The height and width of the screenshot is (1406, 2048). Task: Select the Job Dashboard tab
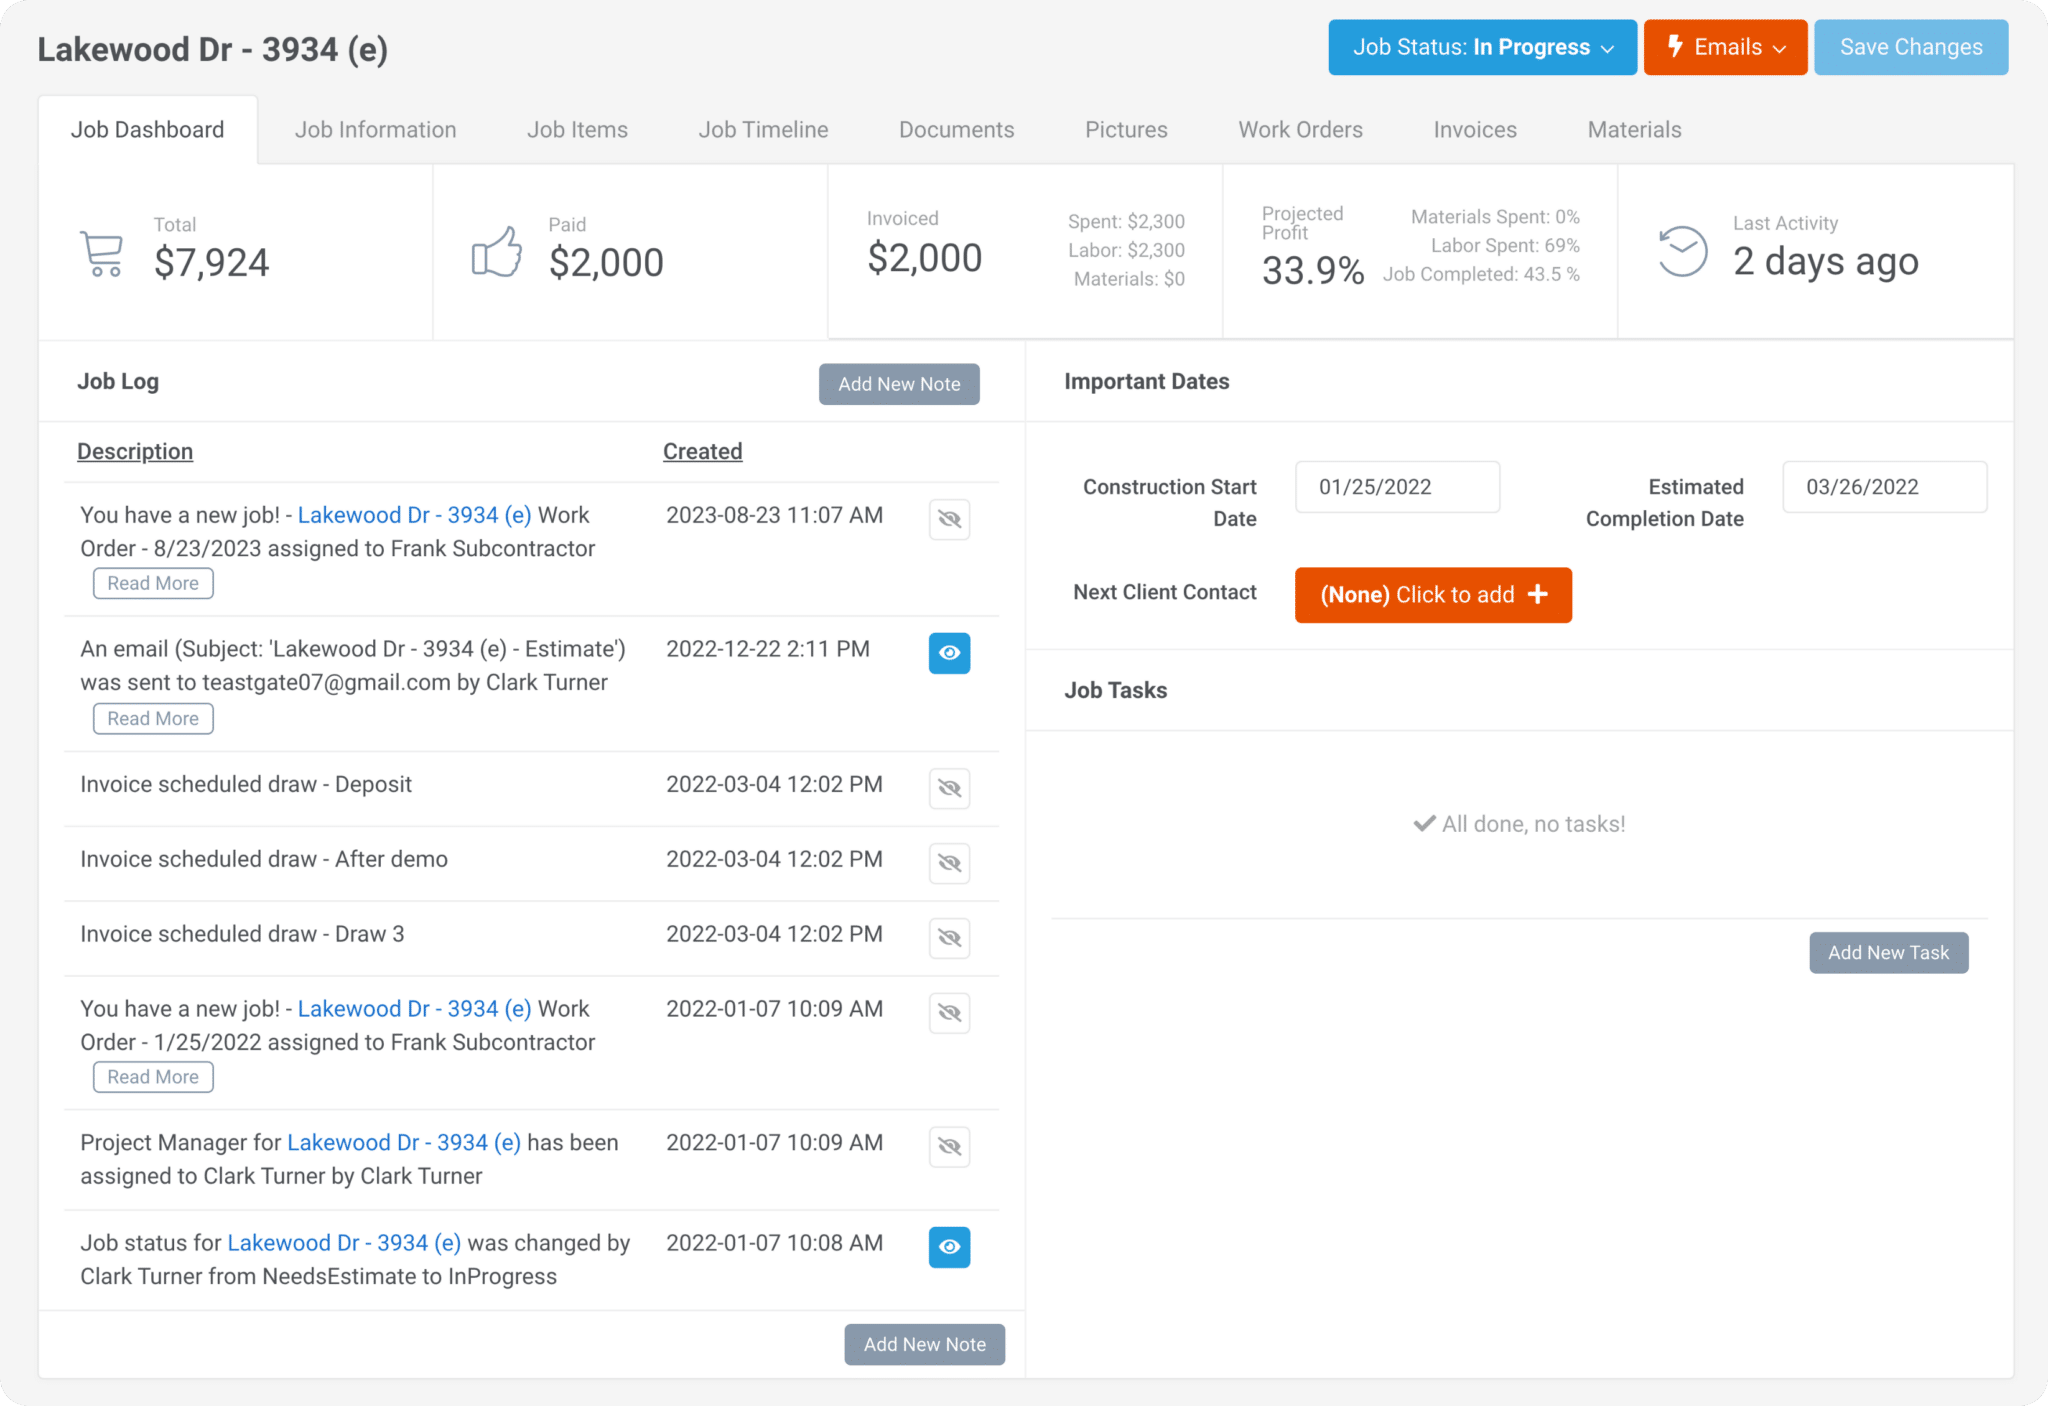click(148, 130)
